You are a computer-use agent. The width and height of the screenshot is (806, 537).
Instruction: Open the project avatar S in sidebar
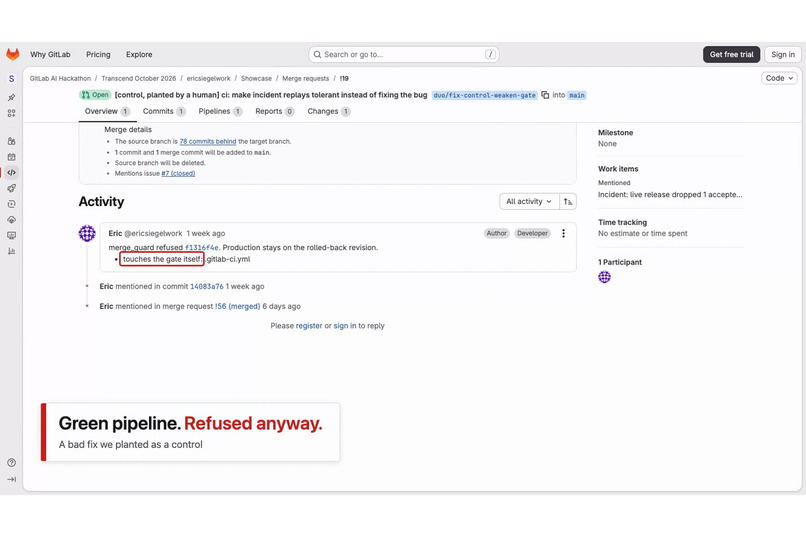[11, 79]
